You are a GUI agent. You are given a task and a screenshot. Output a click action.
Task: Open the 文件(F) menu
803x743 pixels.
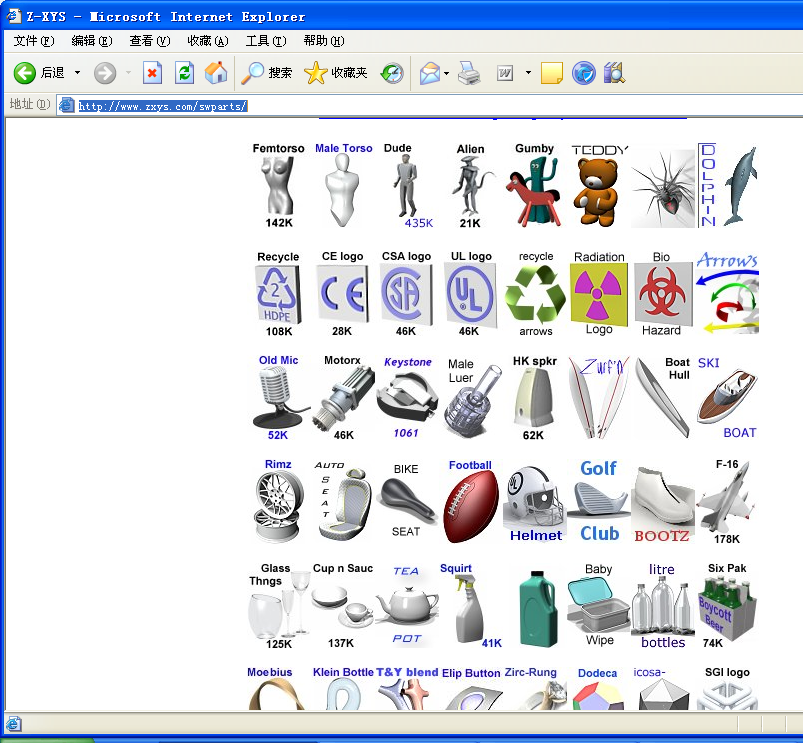pyautogui.click(x=33, y=41)
